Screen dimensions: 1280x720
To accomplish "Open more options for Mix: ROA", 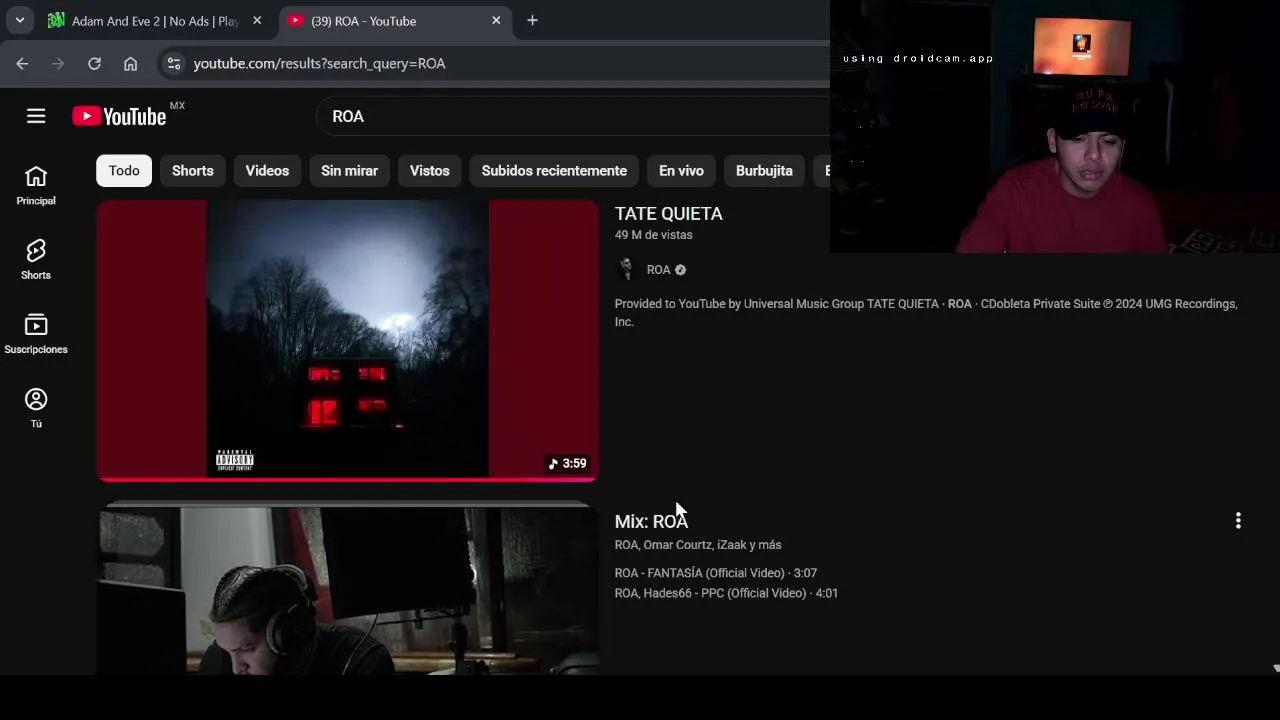I will (x=1238, y=520).
